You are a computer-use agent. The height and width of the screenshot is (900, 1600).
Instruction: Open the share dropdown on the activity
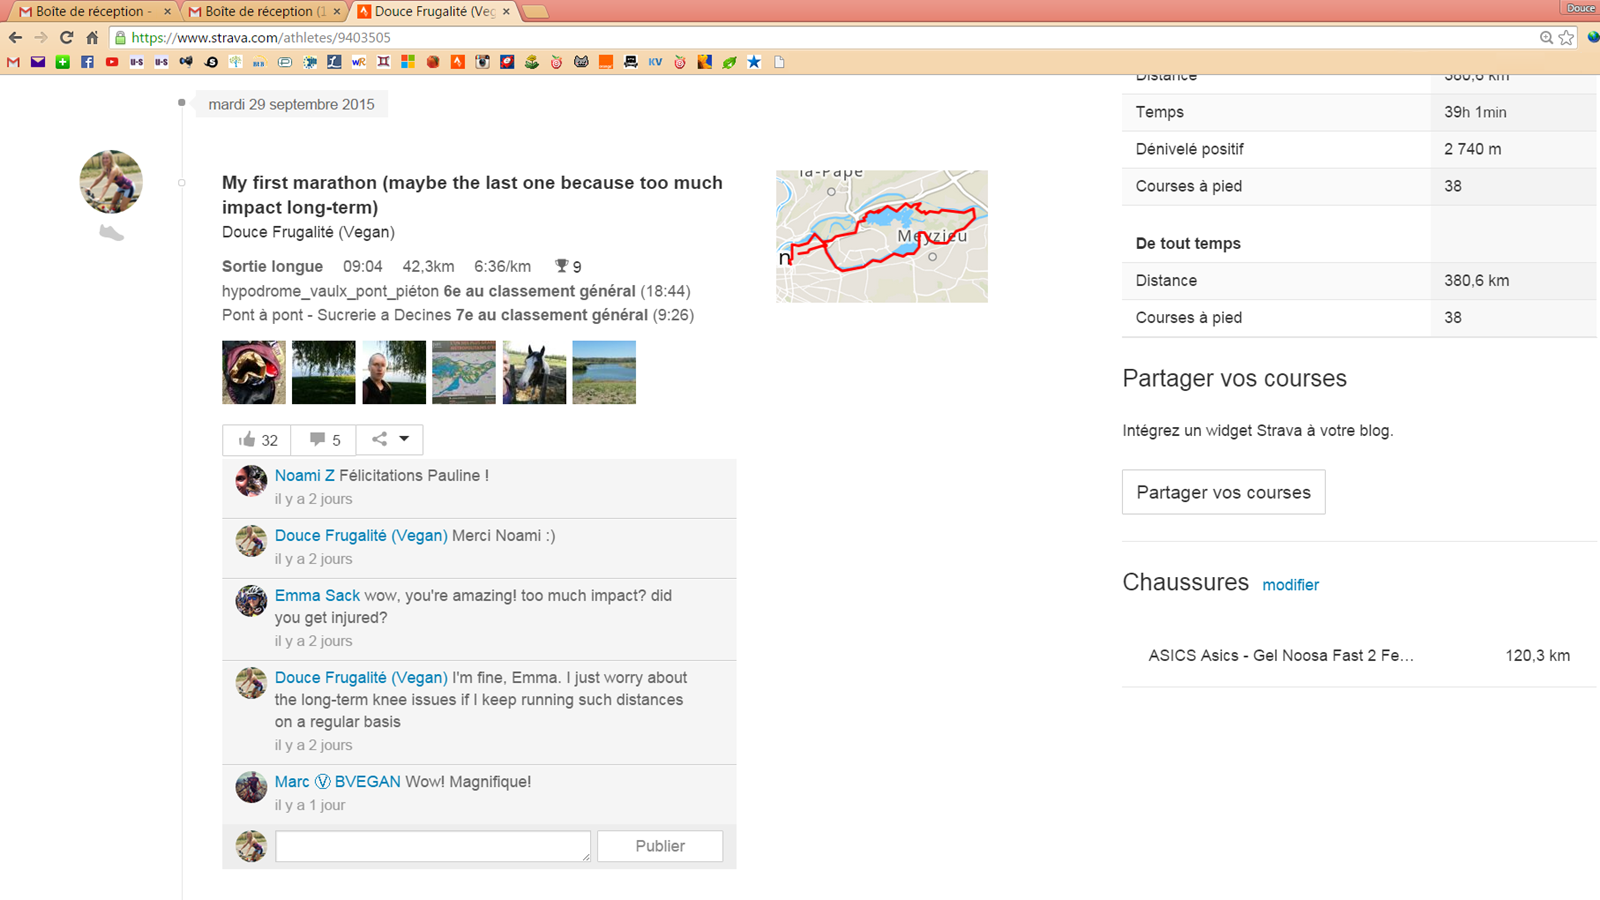coord(390,439)
